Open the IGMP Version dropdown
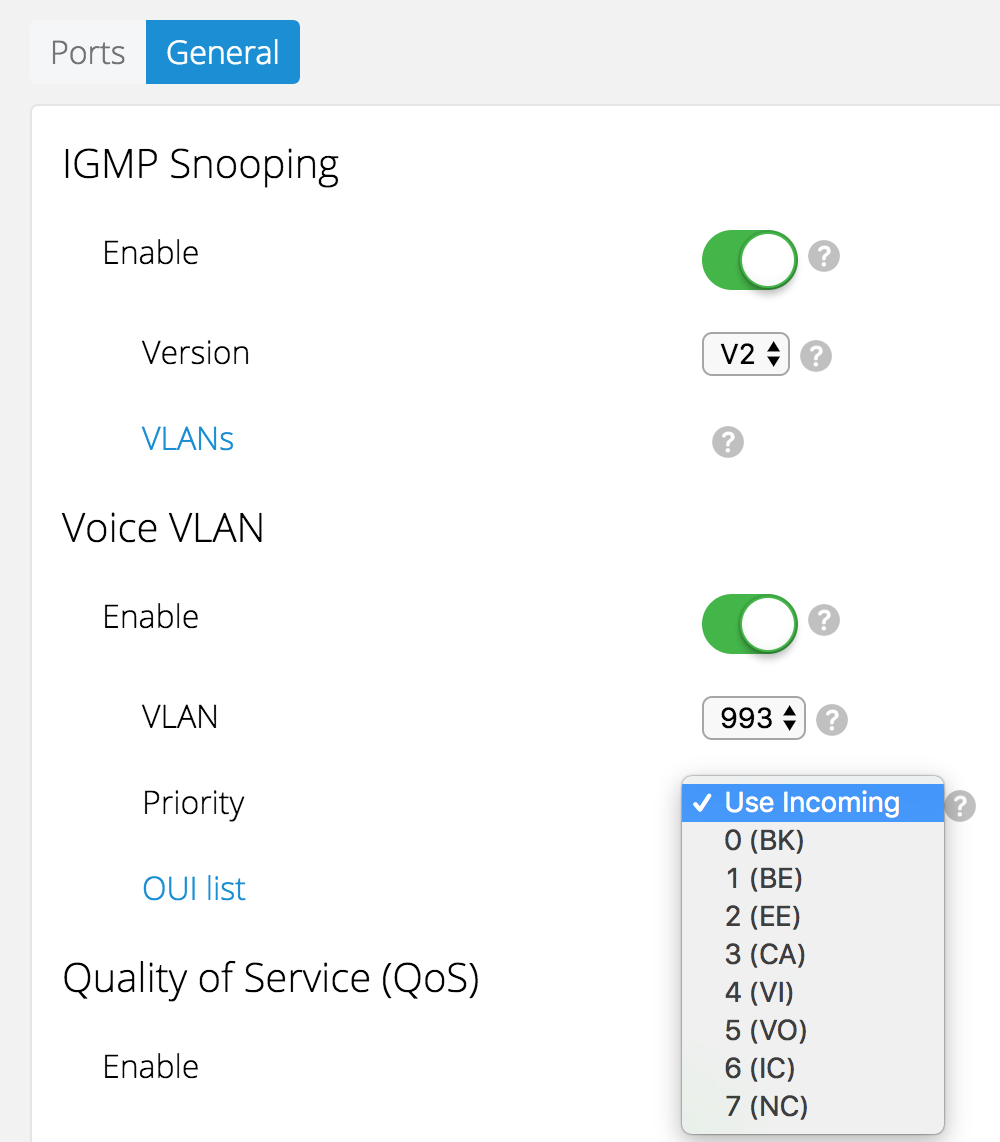 click(x=745, y=354)
